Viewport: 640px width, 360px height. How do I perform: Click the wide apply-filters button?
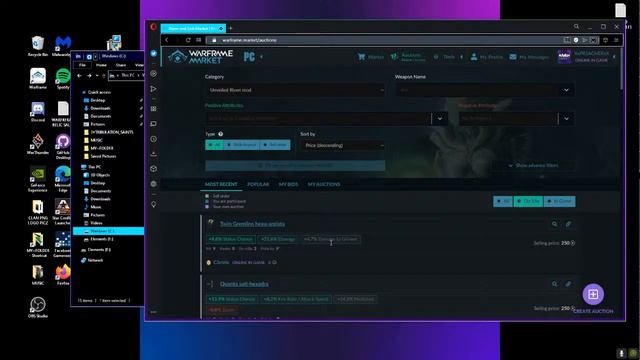click(x=295, y=165)
